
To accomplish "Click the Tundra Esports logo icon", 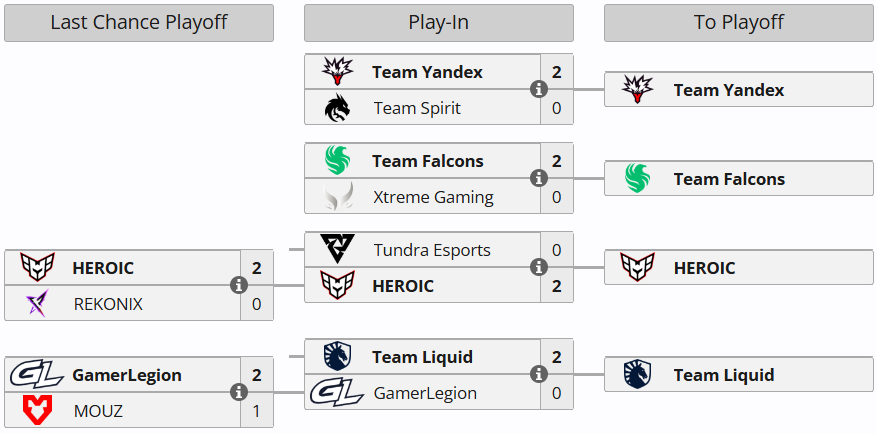I will [338, 250].
